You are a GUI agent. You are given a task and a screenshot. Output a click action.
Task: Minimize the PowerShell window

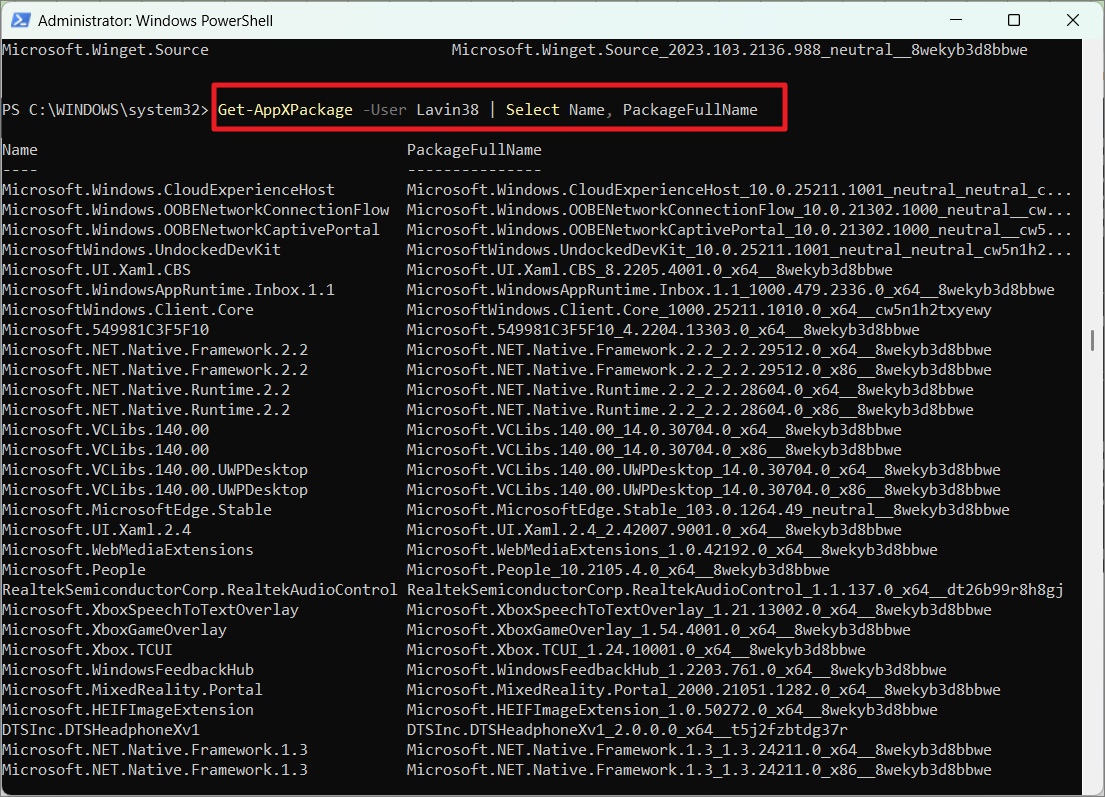click(956, 20)
